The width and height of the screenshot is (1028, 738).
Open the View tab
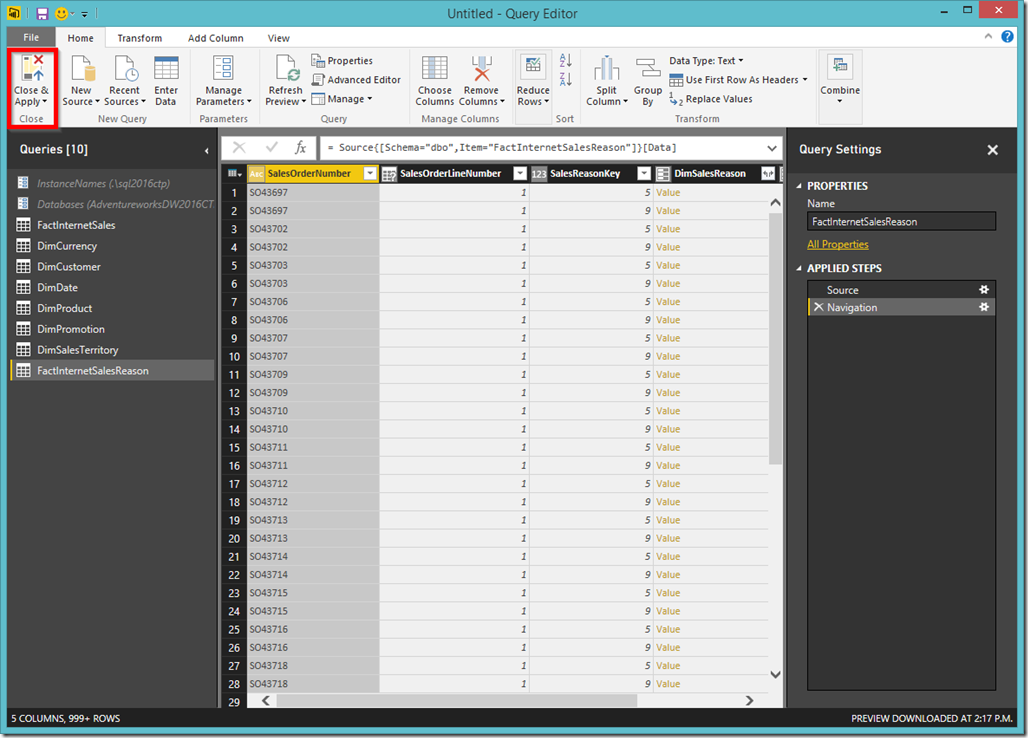coord(279,38)
